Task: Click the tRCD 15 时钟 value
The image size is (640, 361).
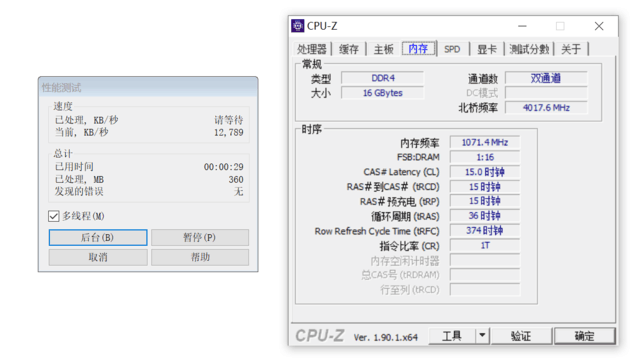Action: [485, 187]
